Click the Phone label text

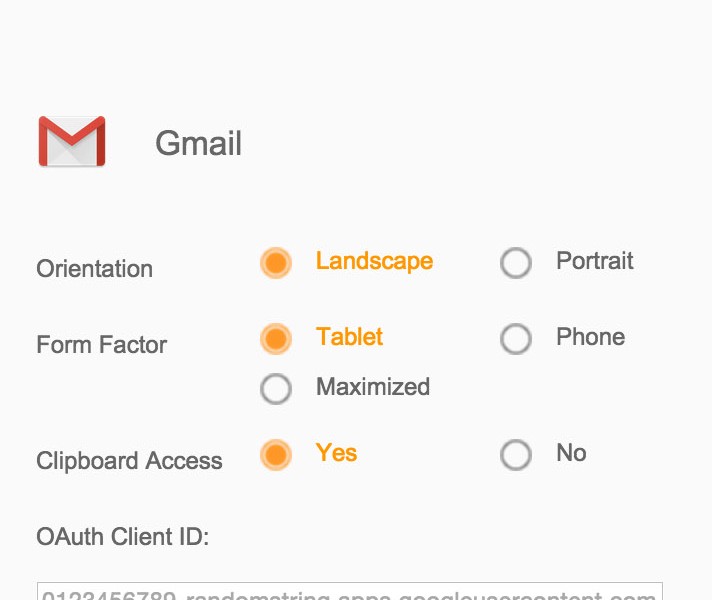[590, 338]
